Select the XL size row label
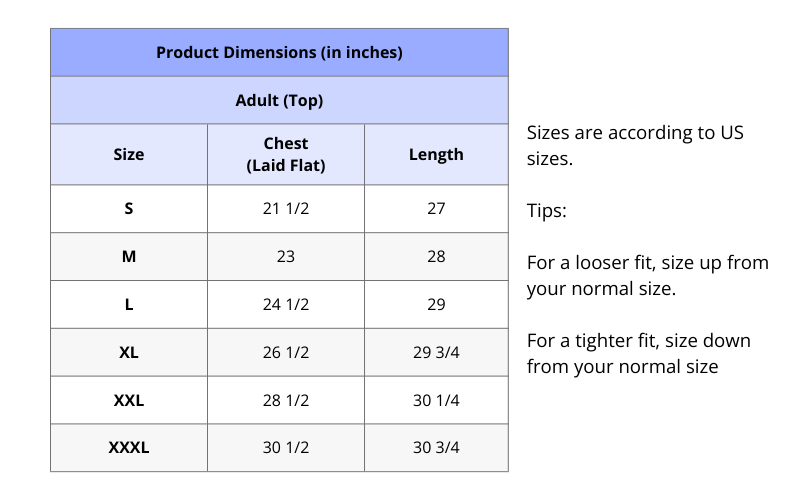 (x=129, y=353)
